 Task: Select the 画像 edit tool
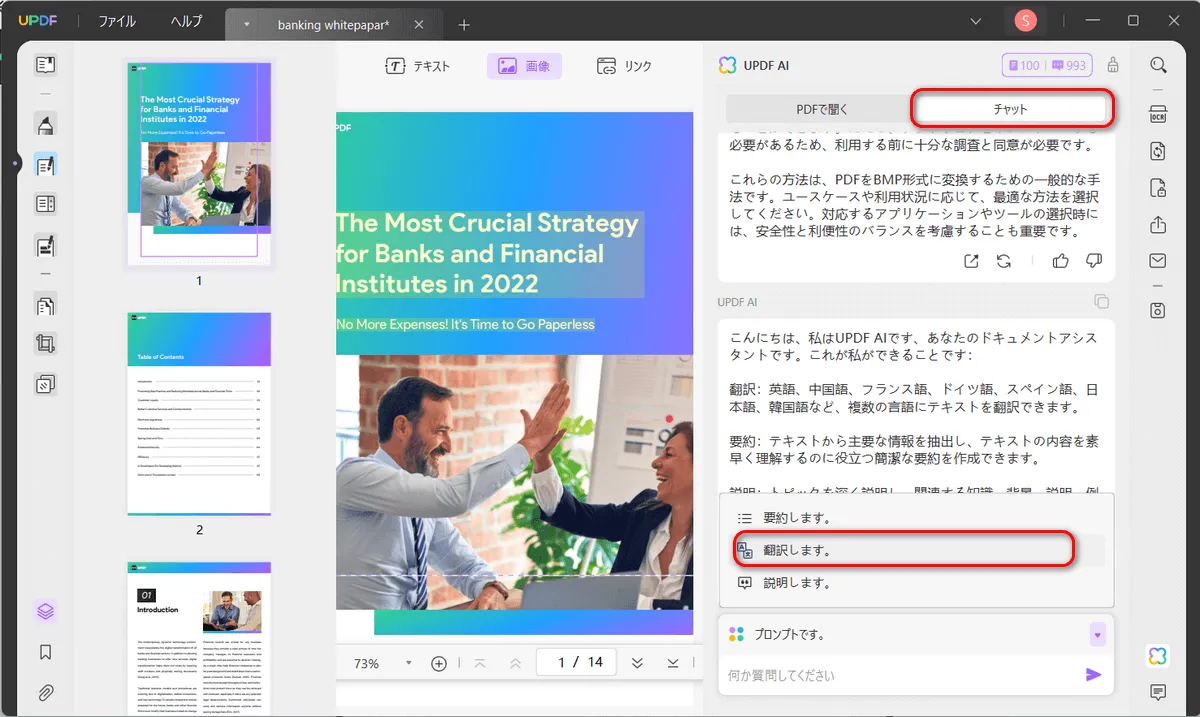524,66
